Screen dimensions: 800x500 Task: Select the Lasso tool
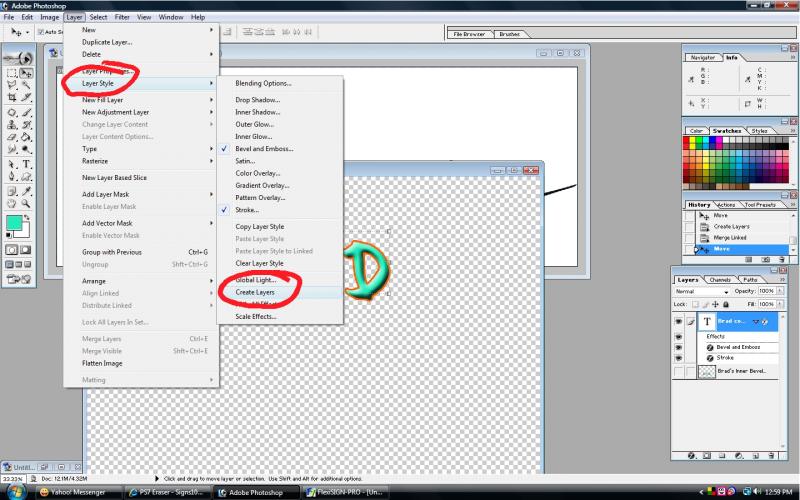(12, 85)
